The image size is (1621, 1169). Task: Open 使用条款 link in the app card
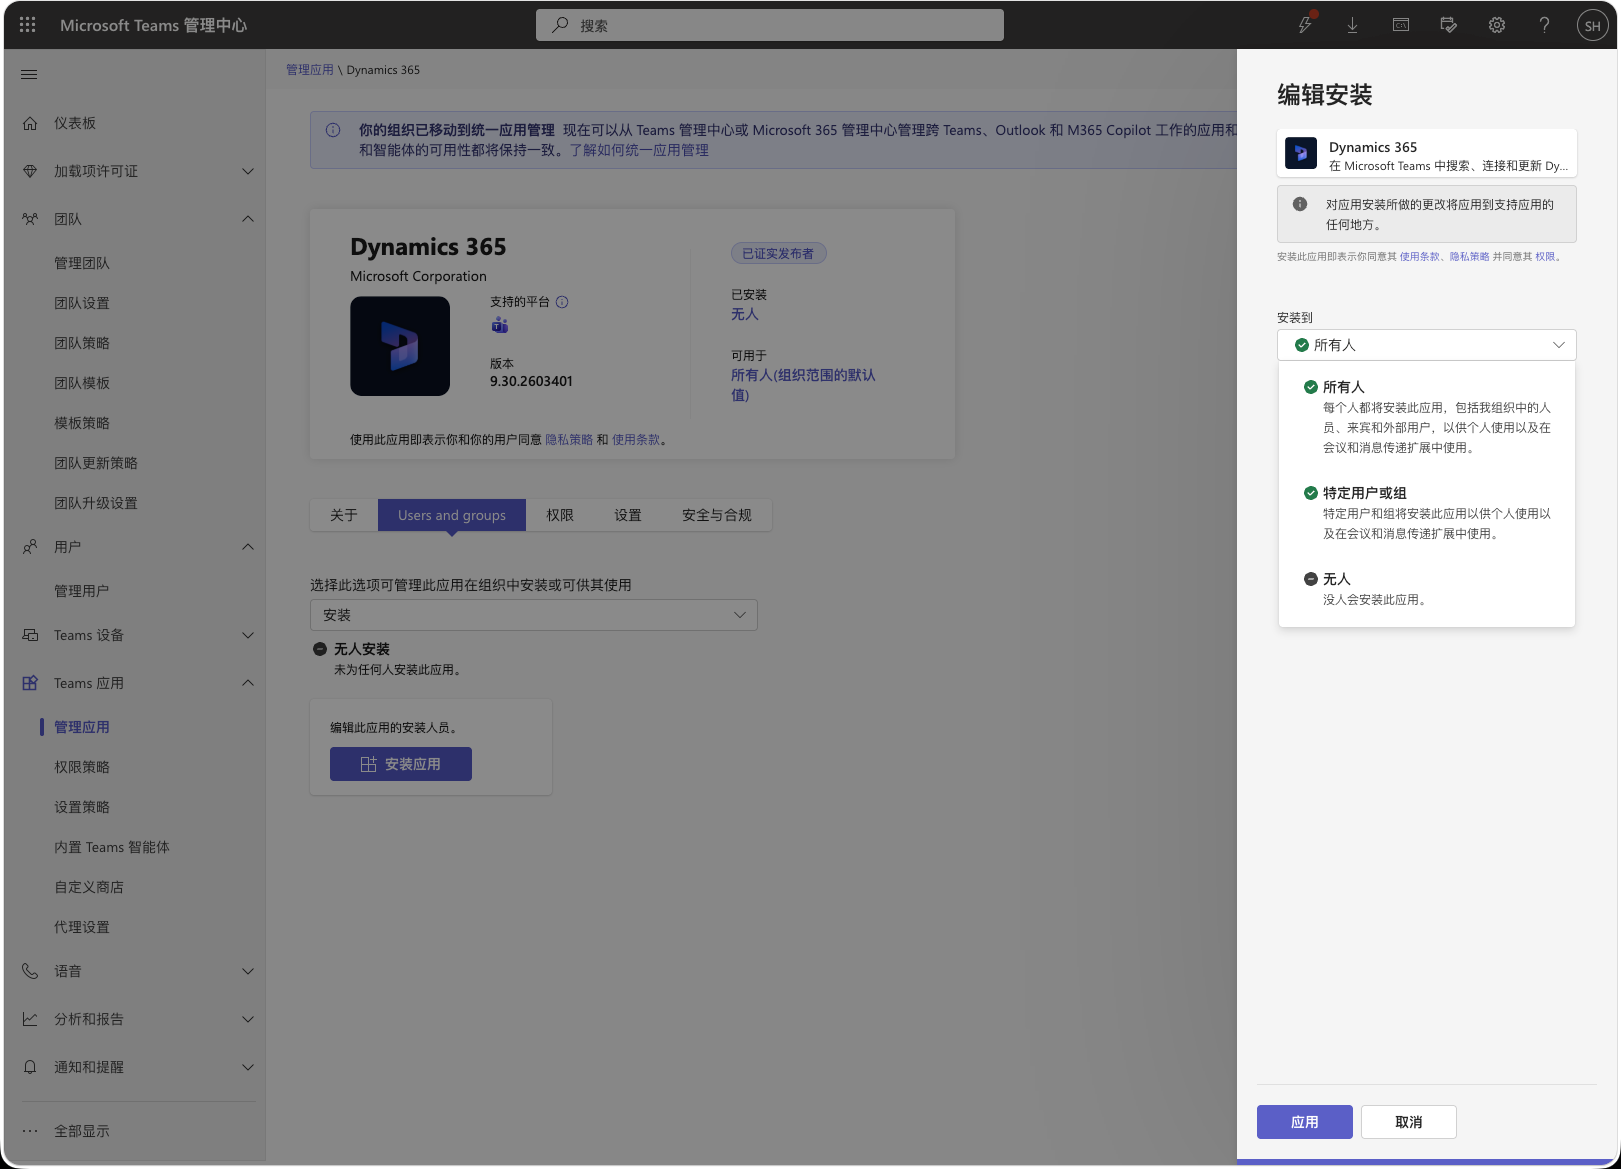(x=636, y=440)
